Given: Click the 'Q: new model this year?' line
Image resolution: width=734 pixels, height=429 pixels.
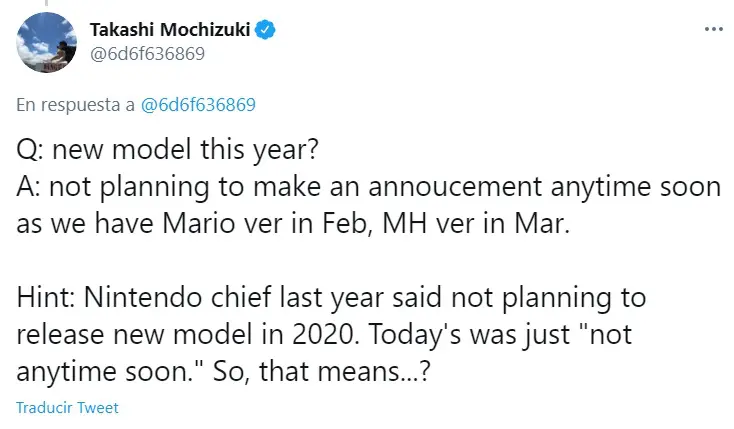Looking at the screenshot, I should 168,150.
